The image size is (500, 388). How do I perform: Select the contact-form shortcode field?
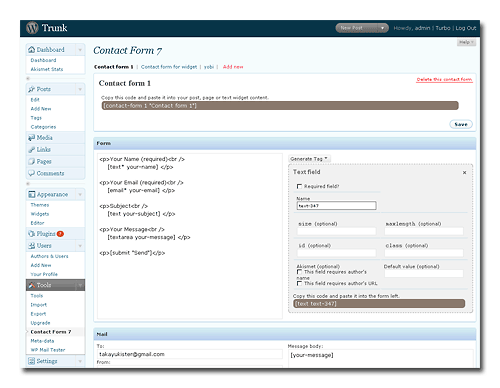(x=280, y=106)
